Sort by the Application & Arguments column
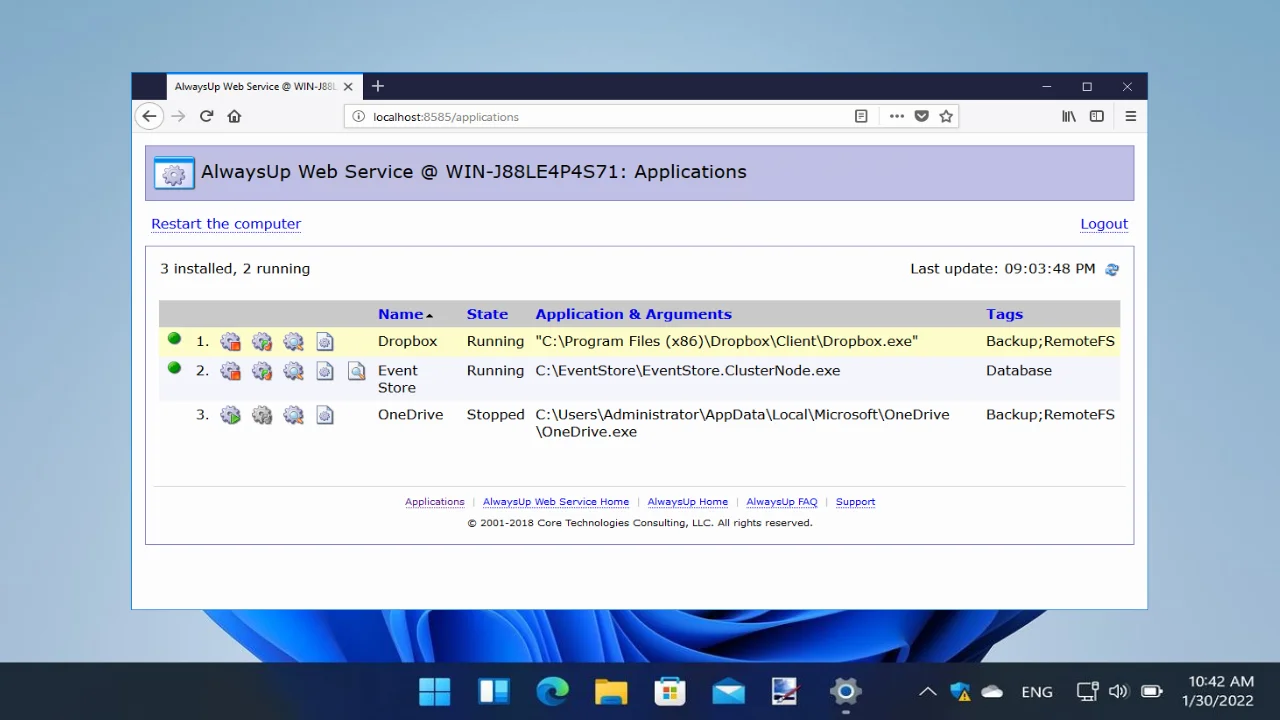The width and height of the screenshot is (1280, 720). pos(633,314)
